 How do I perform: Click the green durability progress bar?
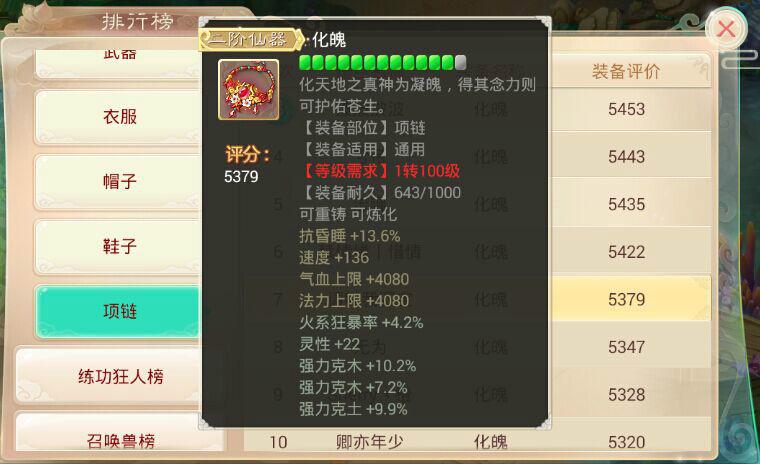click(382, 63)
